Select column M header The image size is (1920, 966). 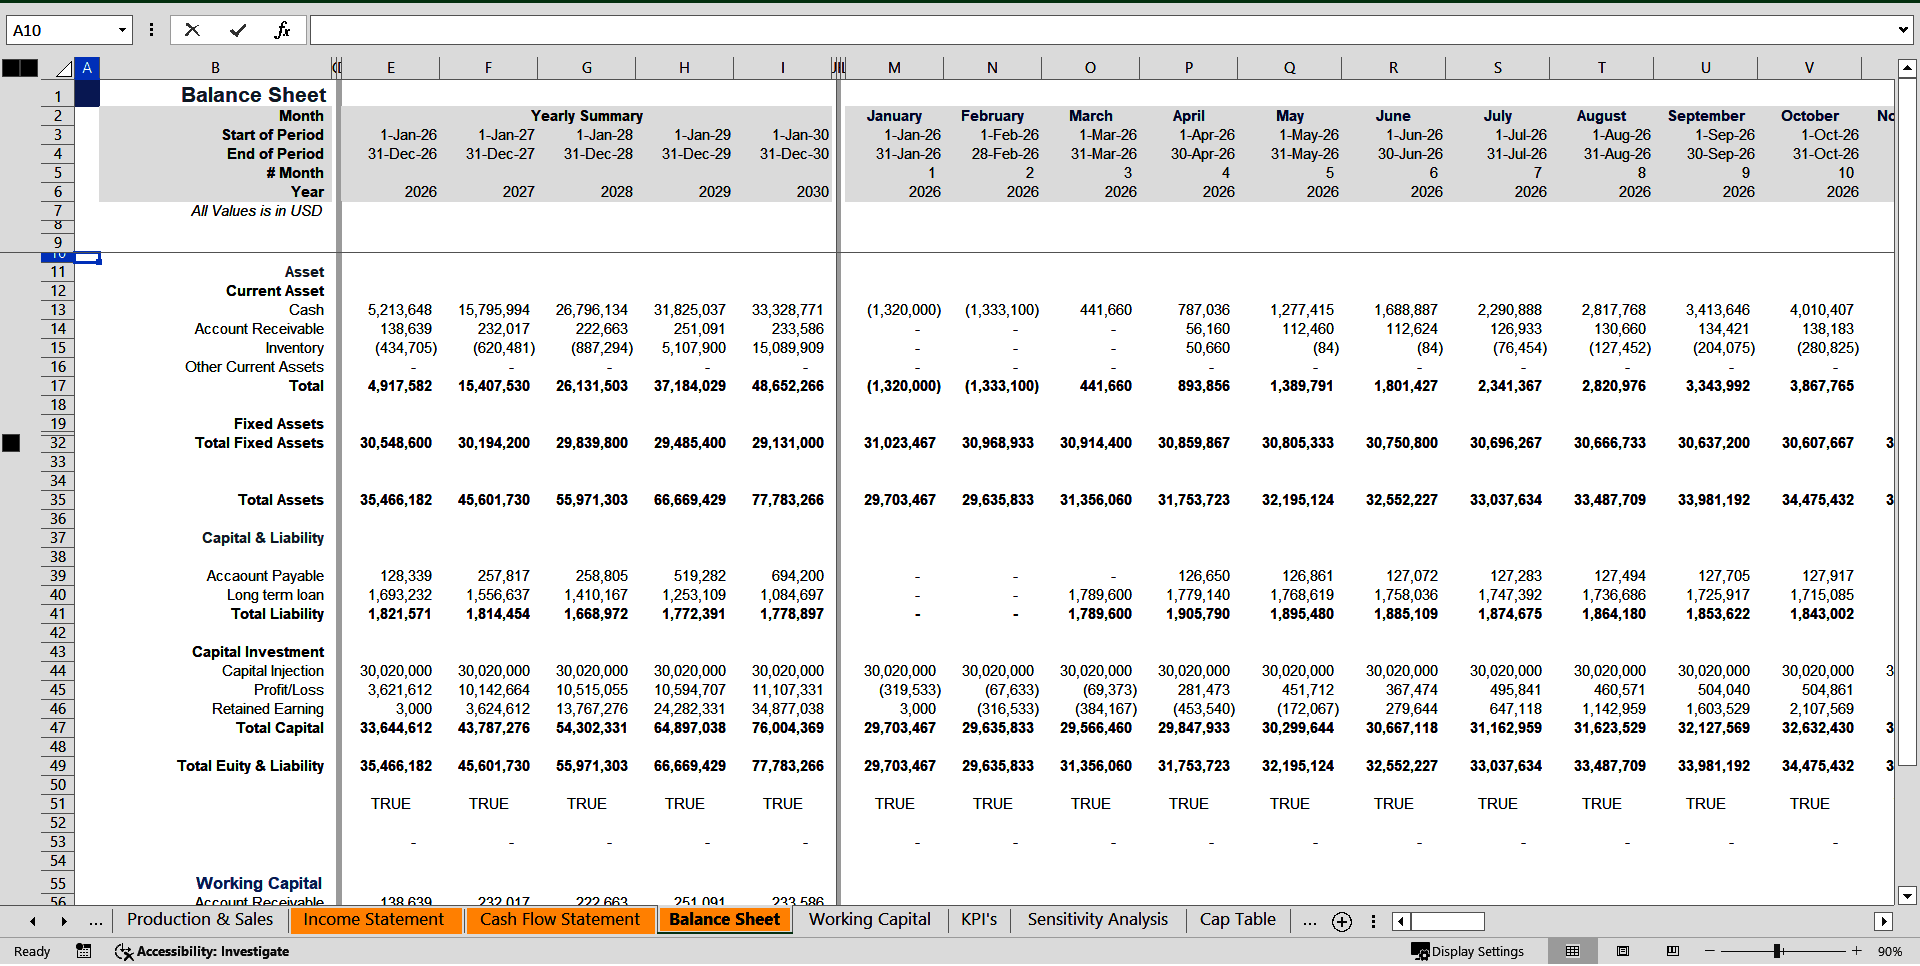pos(894,68)
